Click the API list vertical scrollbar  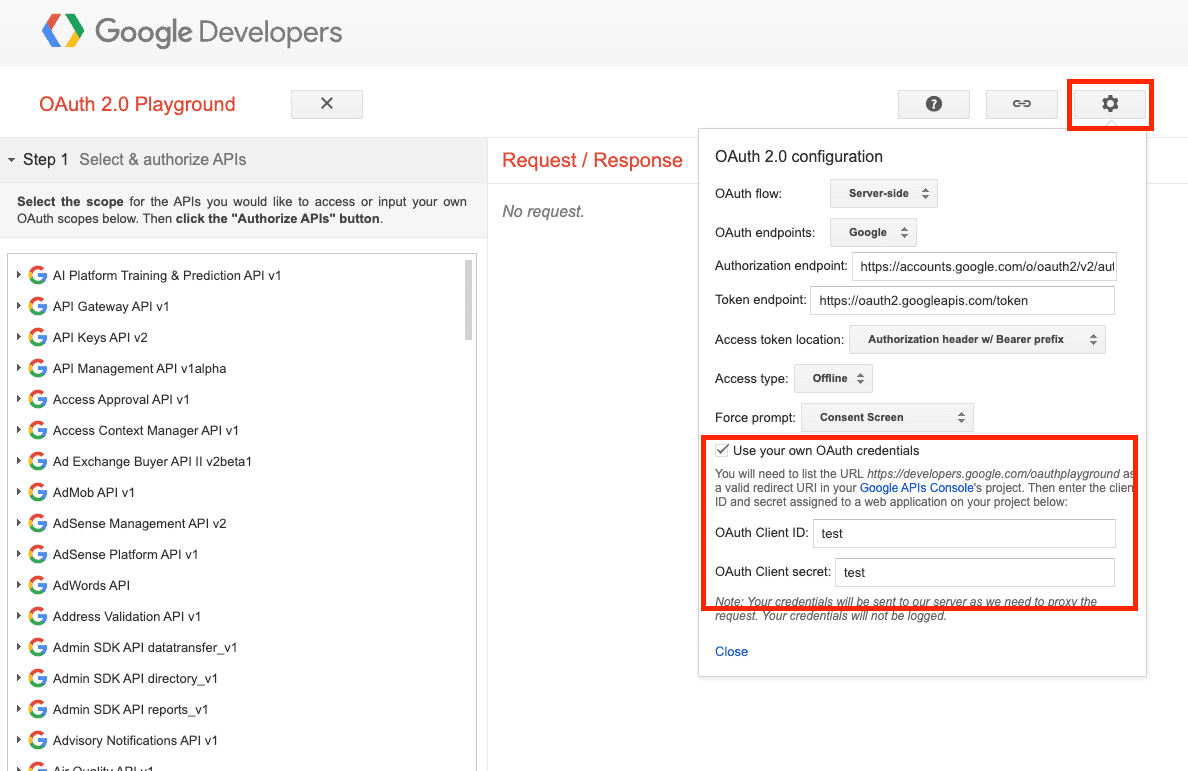[469, 300]
